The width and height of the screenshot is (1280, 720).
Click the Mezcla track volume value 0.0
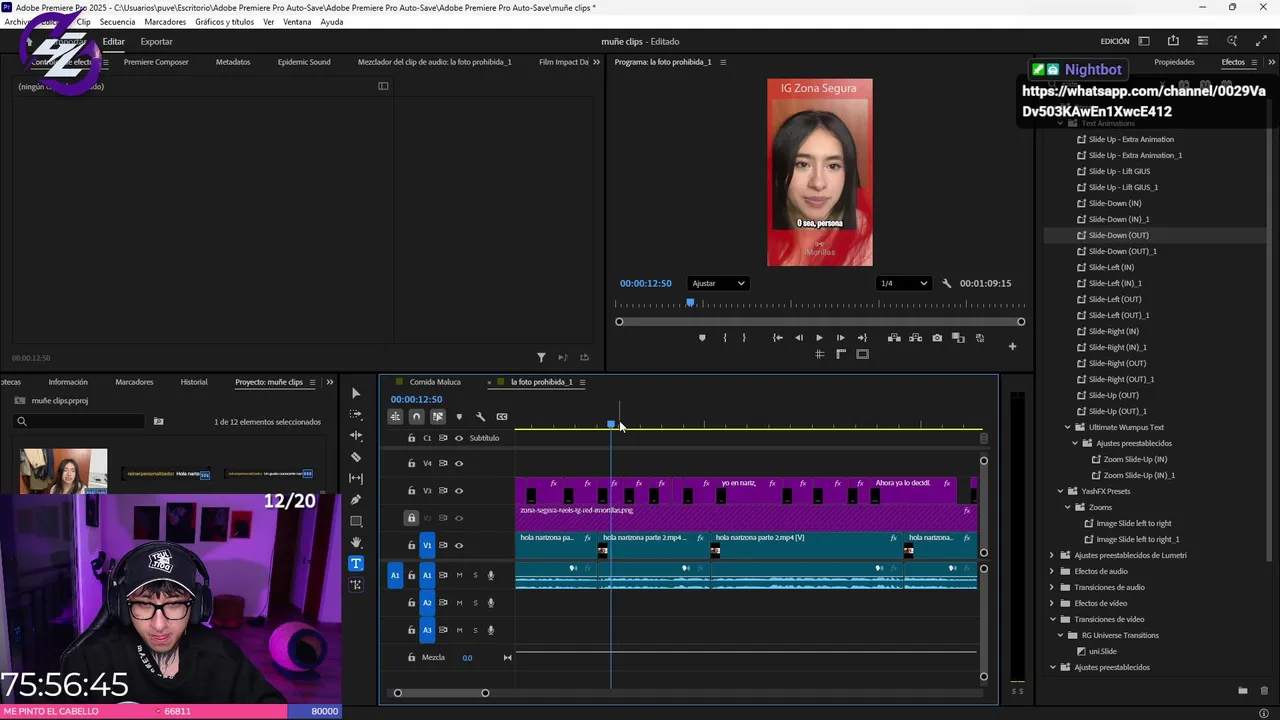(467, 658)
